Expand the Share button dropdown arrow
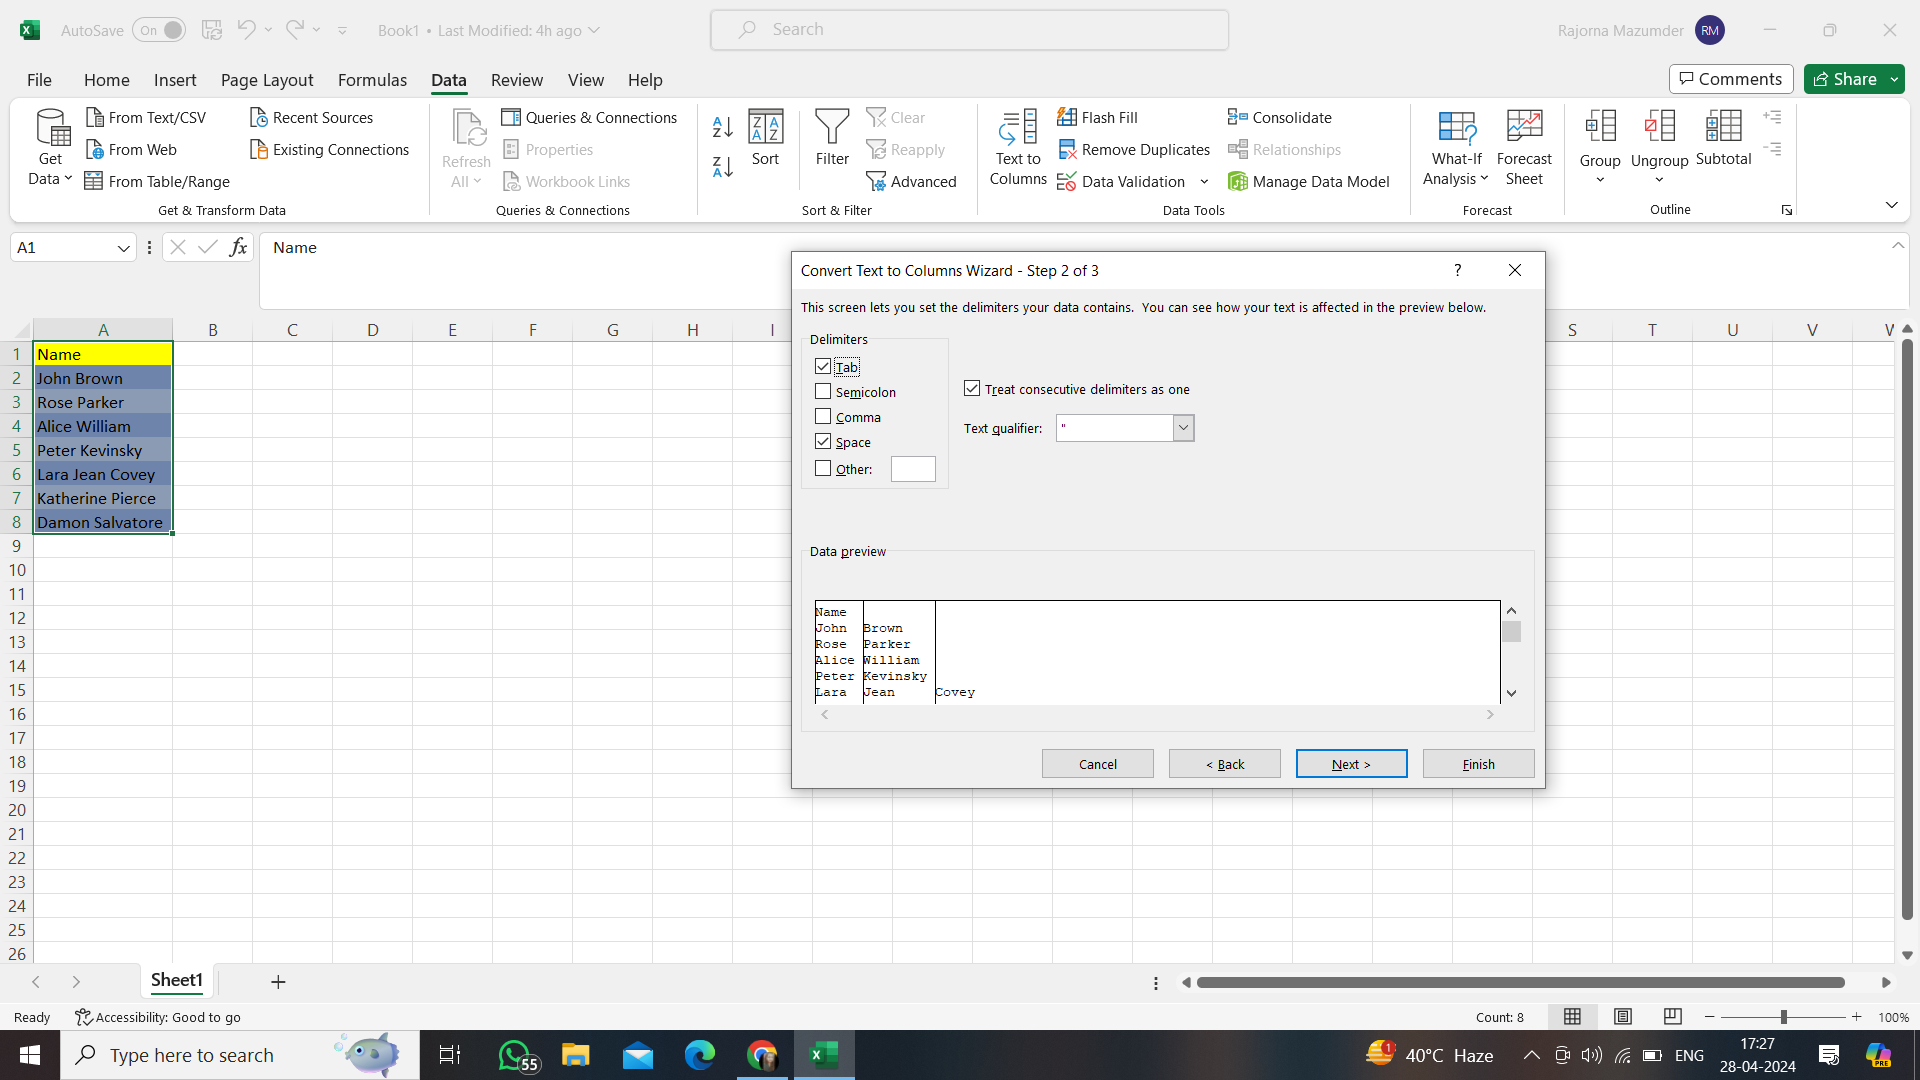Viewport: 1920px width, 1080px height. [x=1894, y=79]
